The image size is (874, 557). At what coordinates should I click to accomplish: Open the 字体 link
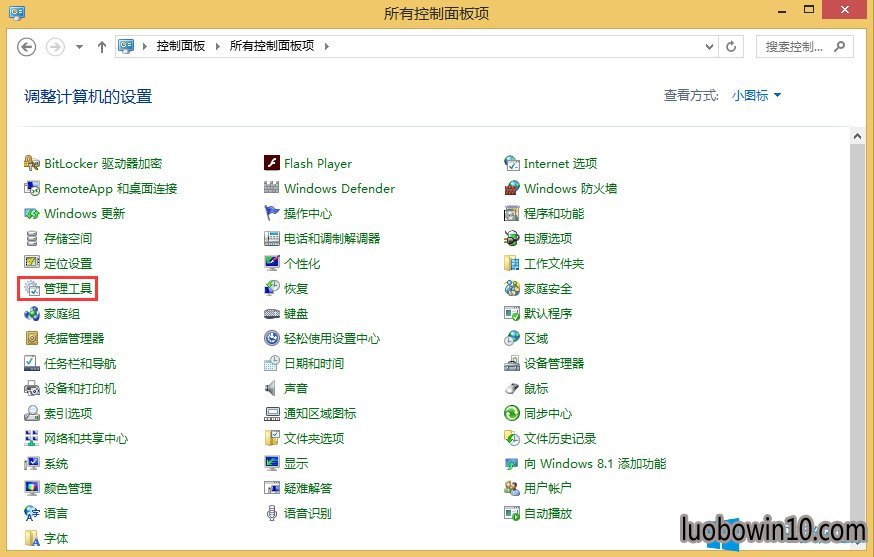tap(56, 539)
